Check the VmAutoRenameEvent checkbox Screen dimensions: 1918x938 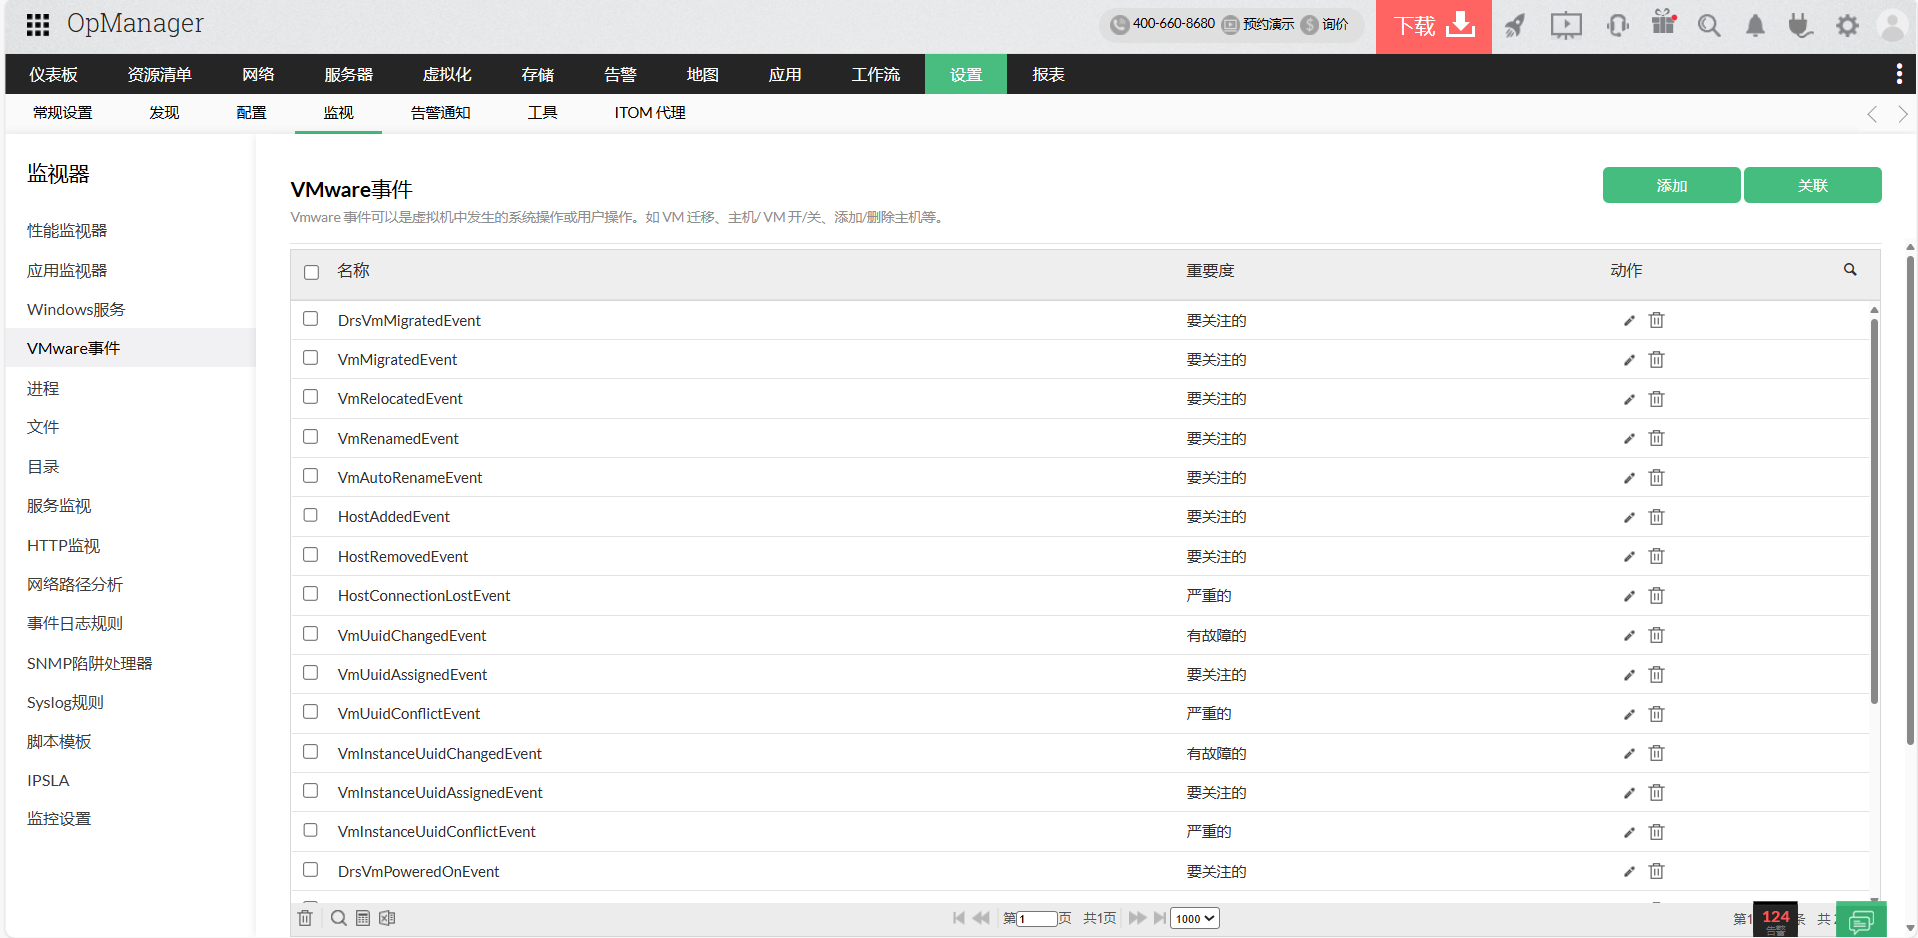[x=310, y=476]
